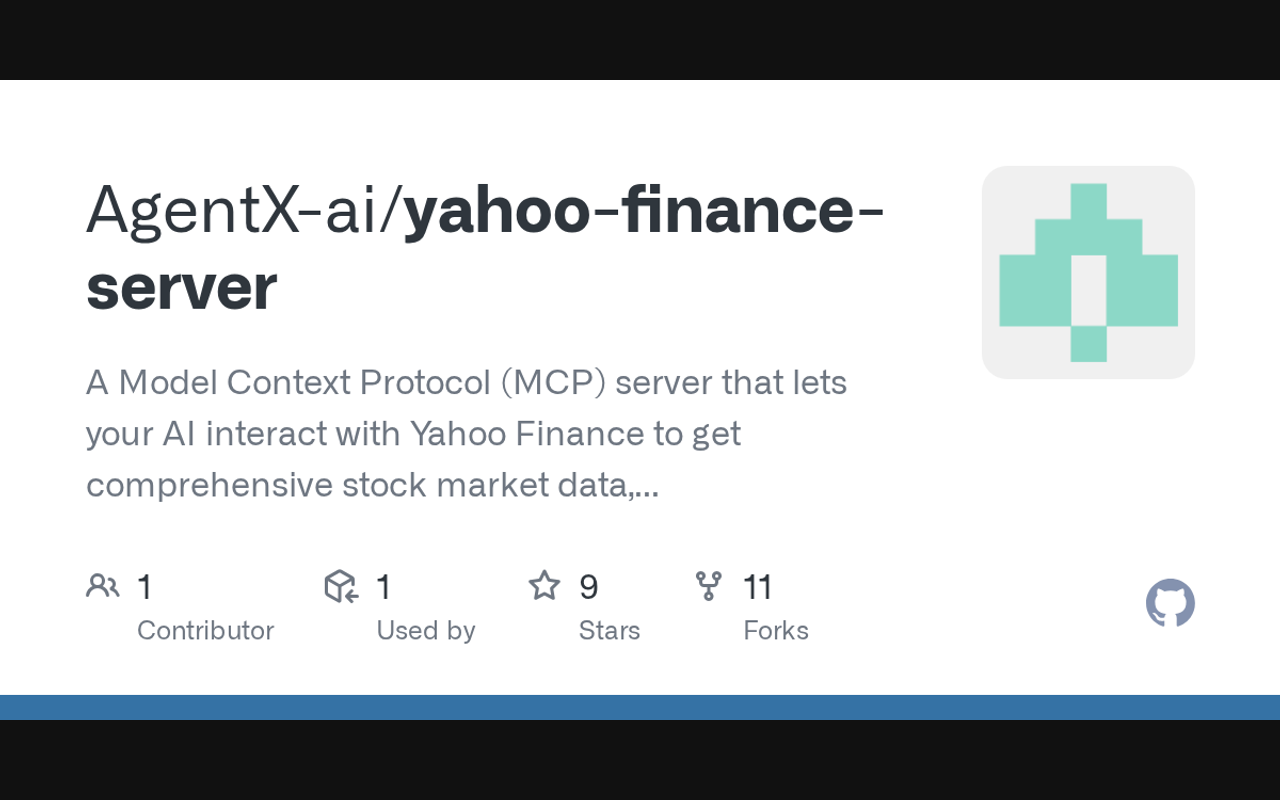Screen dimensions: 1280x800
Task: Click the Contributor people icon
Action: (x=102, y=586)
